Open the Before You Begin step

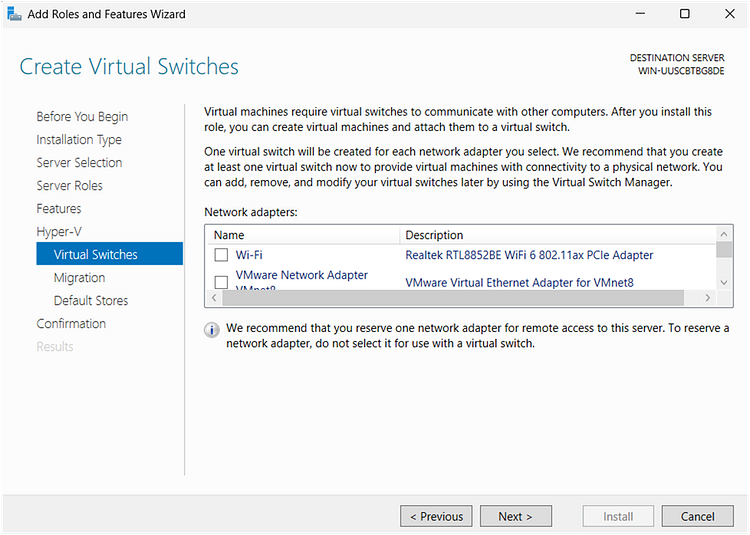(82, 117)
